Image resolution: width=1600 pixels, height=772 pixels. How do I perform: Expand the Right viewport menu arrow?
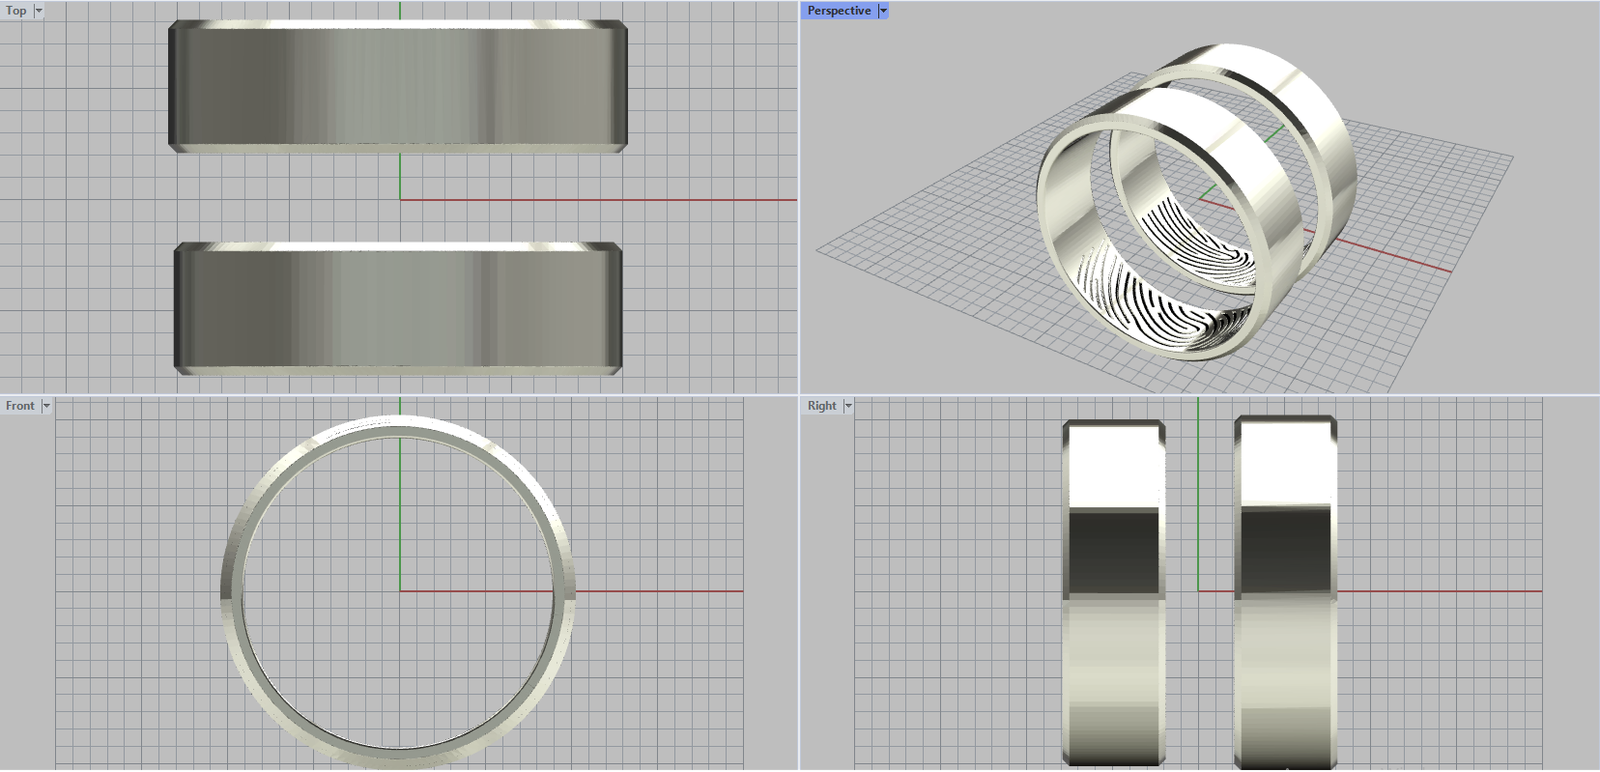(848, 406)
